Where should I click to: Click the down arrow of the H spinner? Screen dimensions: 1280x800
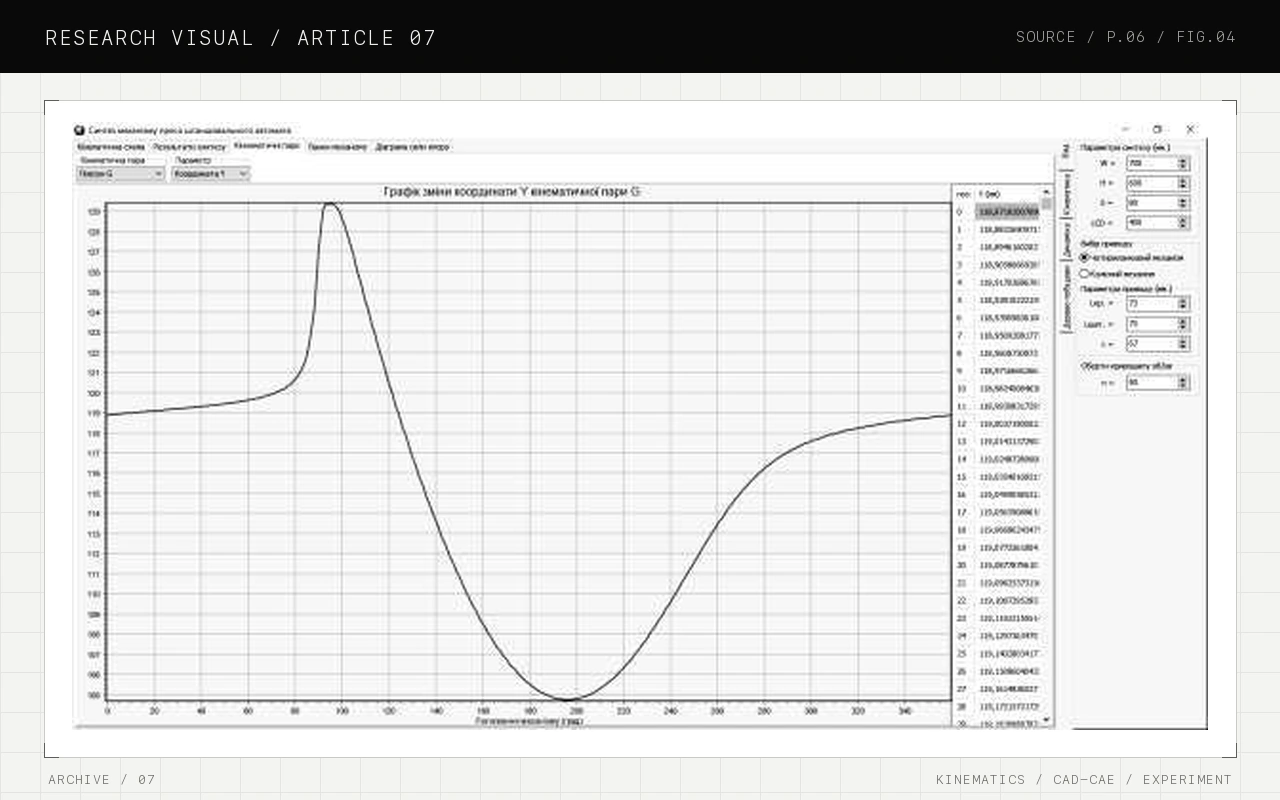click(x=1183, y=186)
